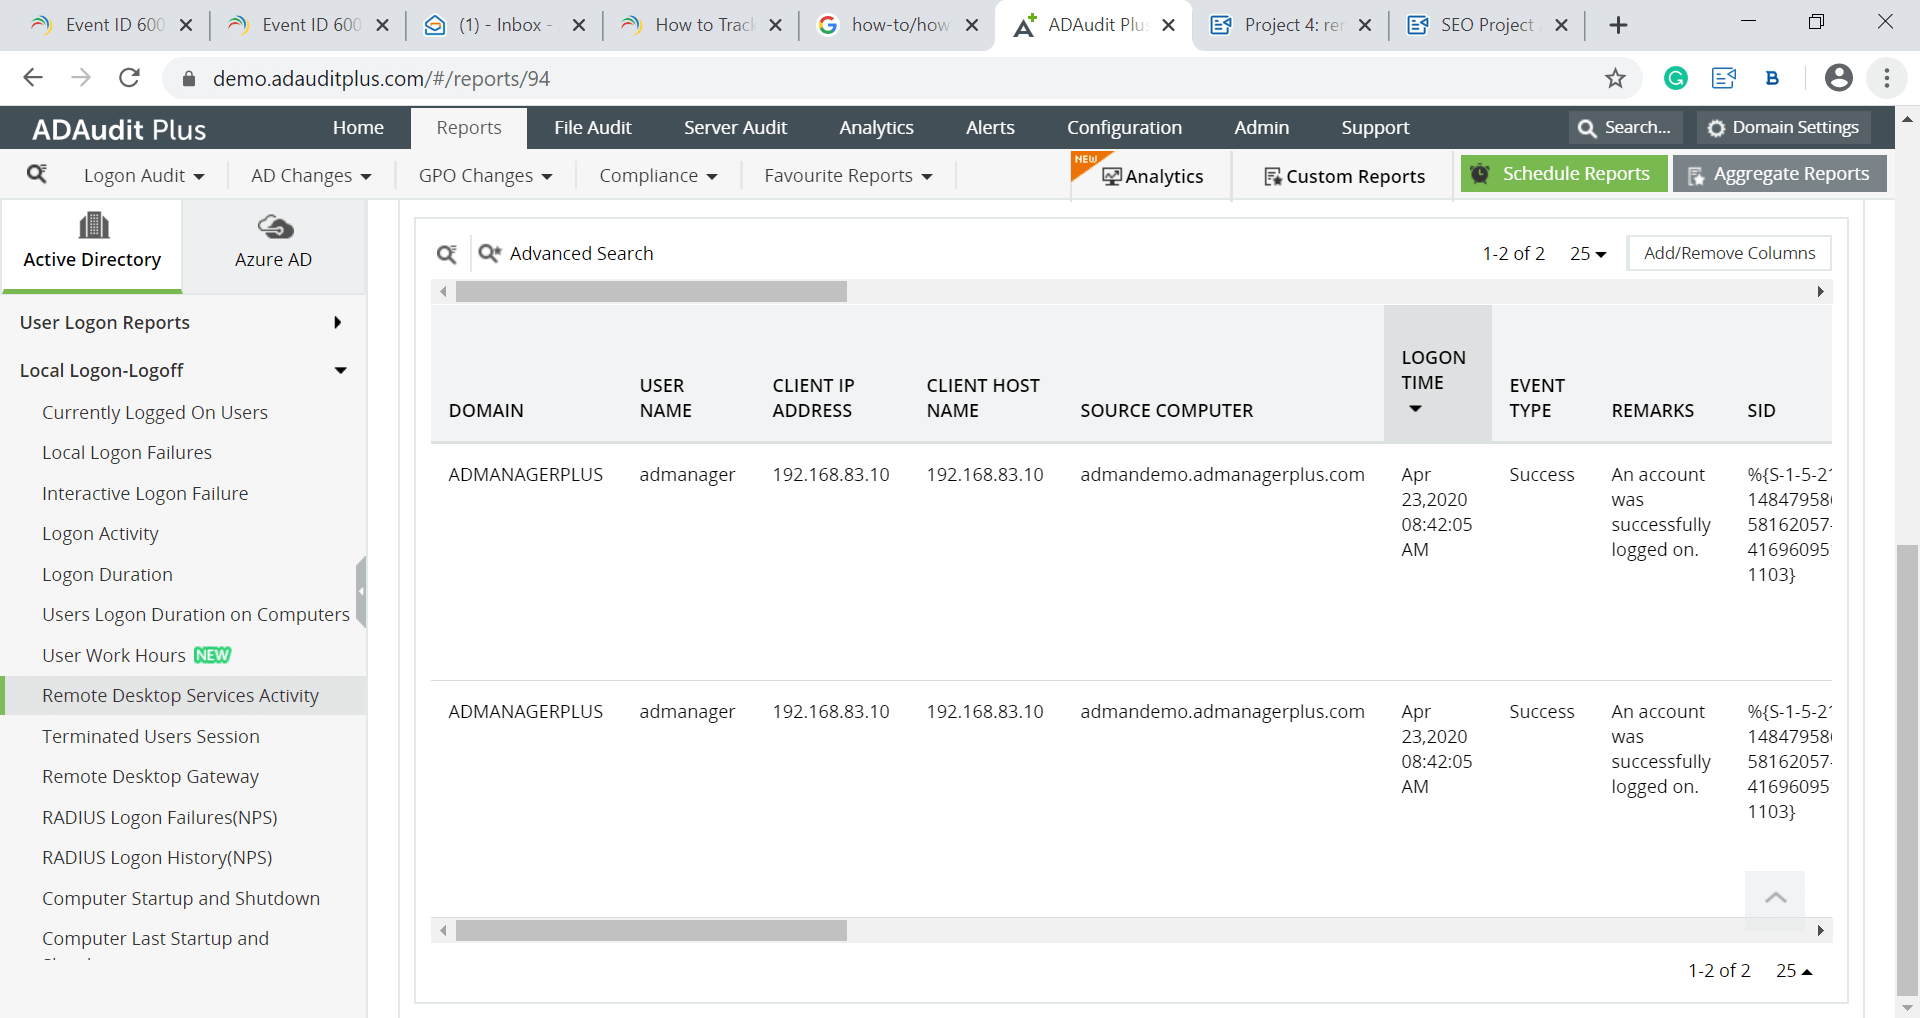Click the scroll-to-top arrow button
This screenshot has height=1018, width=1920.
click(1775, 898)
